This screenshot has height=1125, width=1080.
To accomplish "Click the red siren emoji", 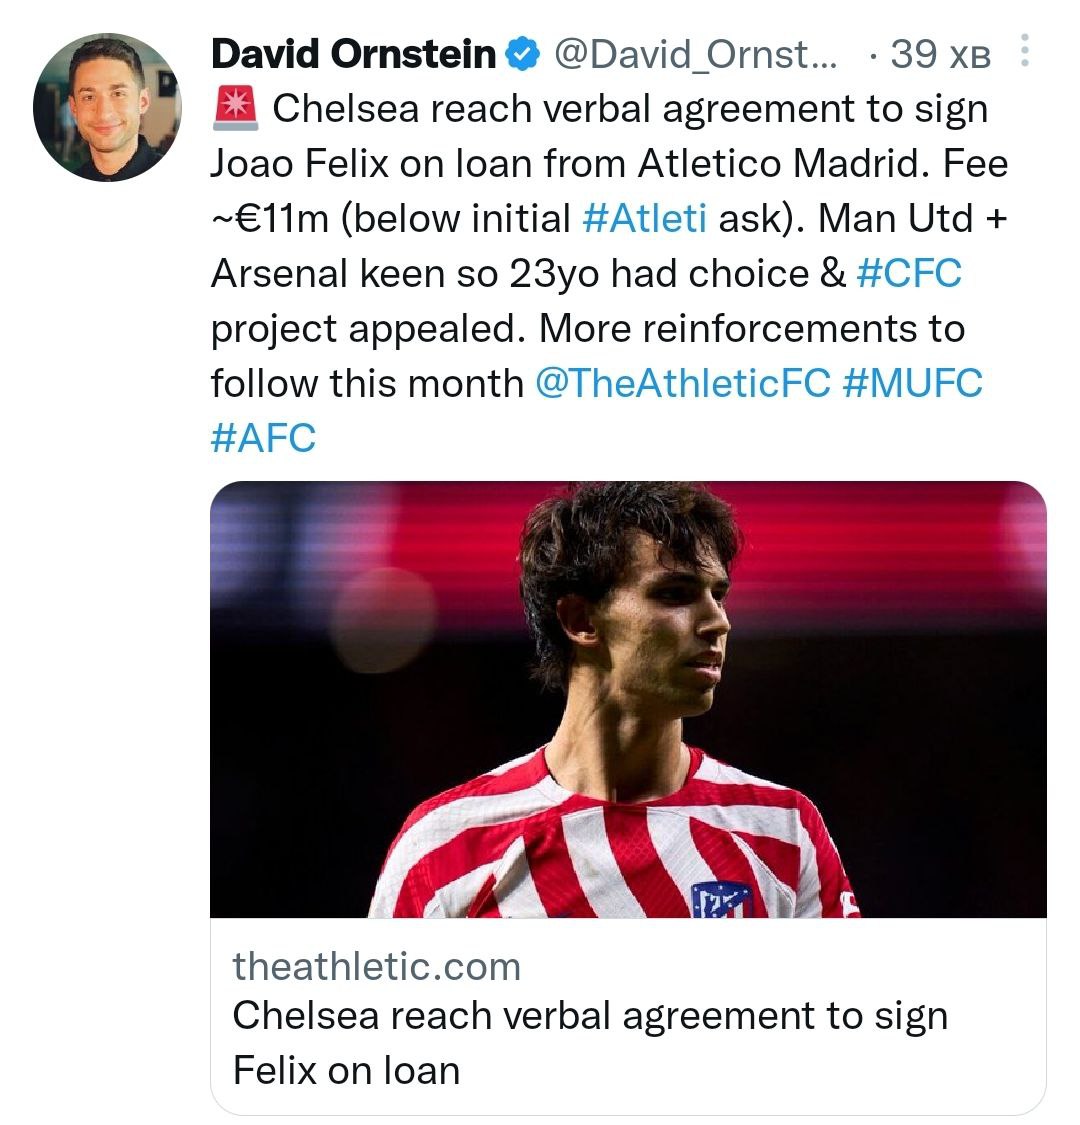I will [237, 108].
